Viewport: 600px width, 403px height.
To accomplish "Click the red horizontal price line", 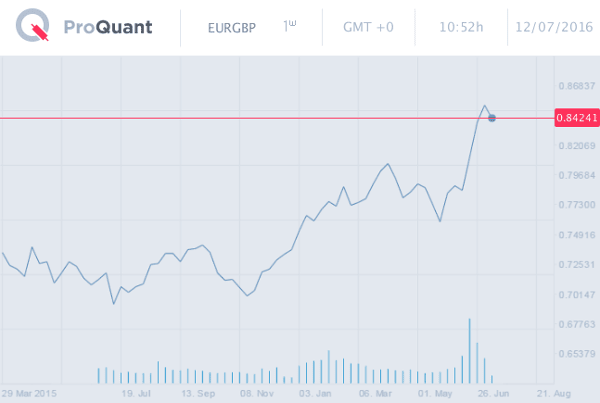I will (250, 118).
